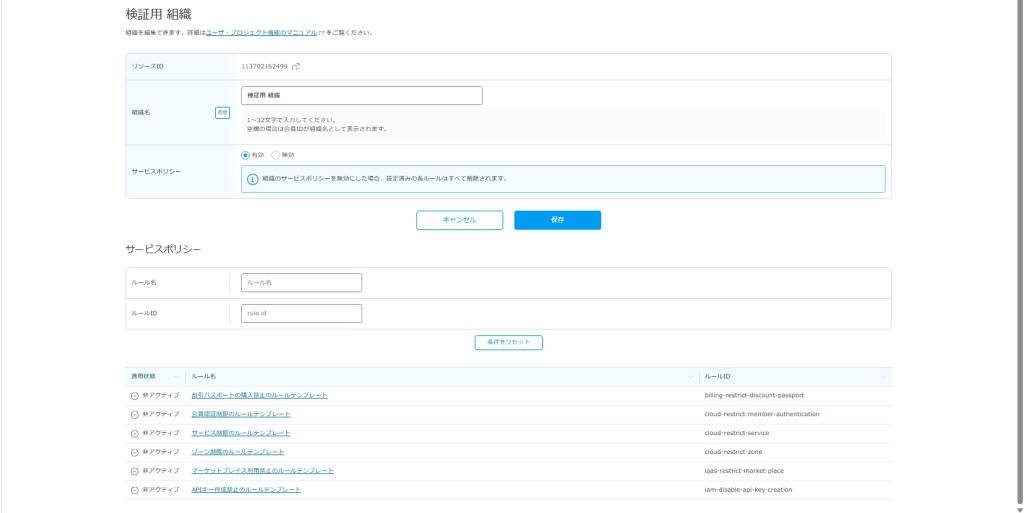Image resolution: width=1024 pixels, height=513 pixels.
Task: Click the キャンセル button
Action: pyautogui.click(x=460, y=220)
